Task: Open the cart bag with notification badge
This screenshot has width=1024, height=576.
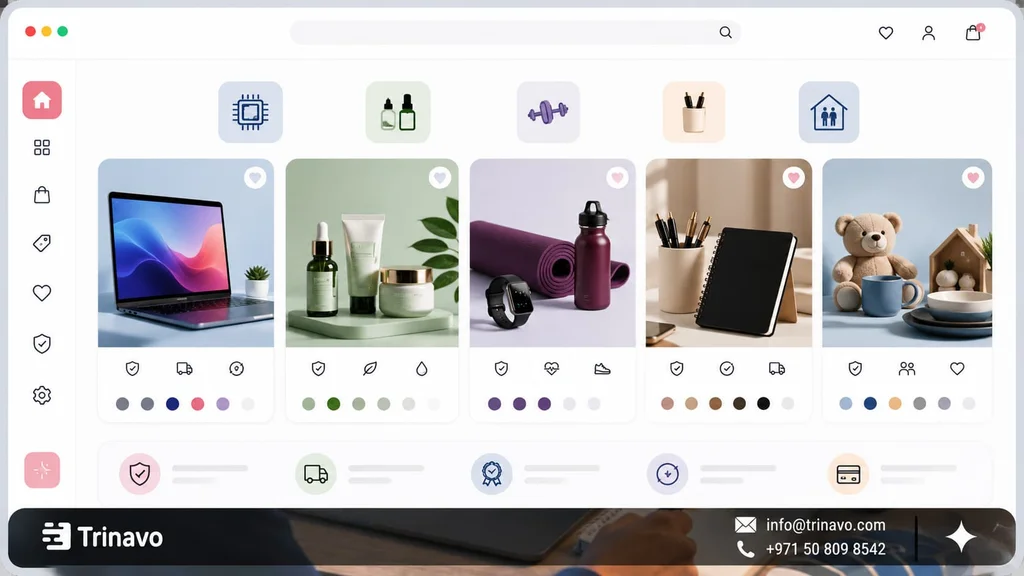Action: [974, 32]
